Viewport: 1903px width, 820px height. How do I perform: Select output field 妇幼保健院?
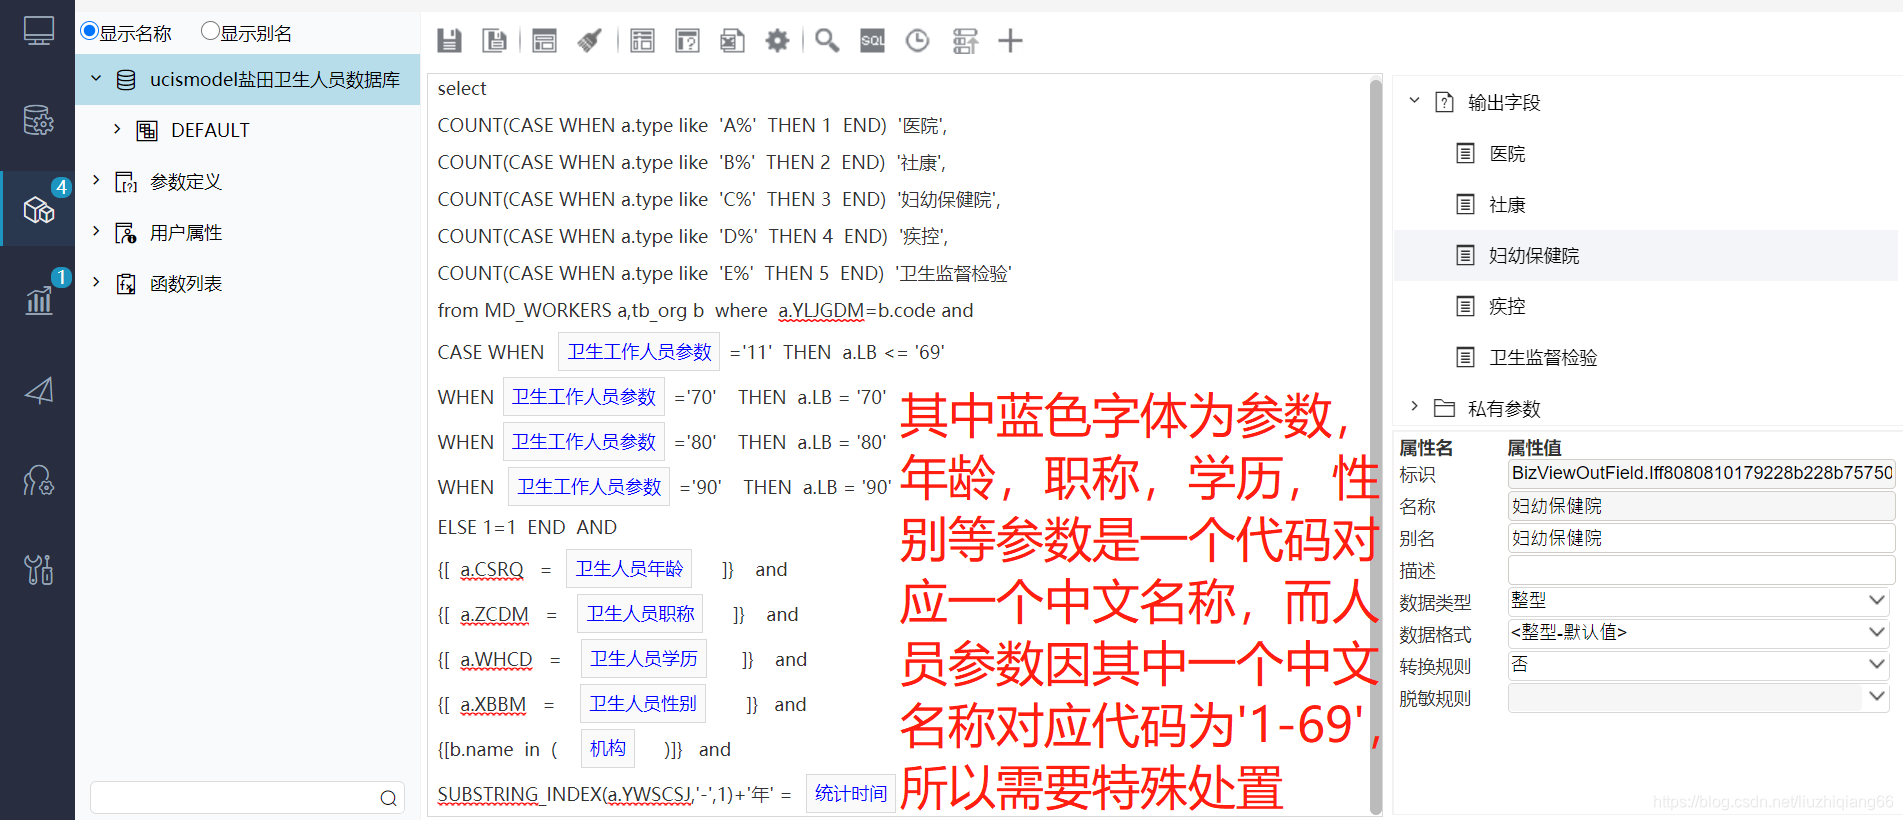click(x=1645, y=255)
